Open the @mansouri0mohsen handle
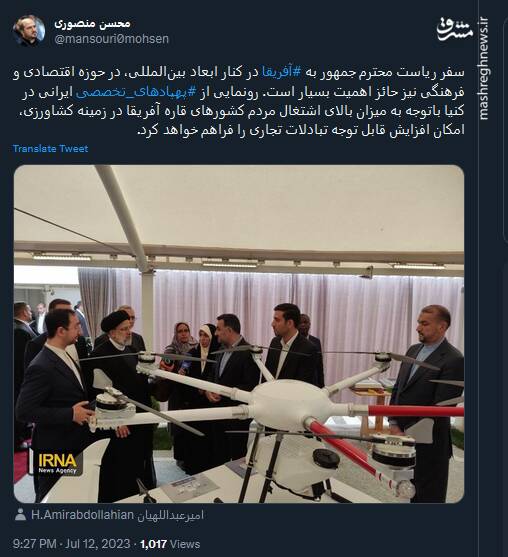The width and height of the screenshot is (508, 557). point(112,39)
